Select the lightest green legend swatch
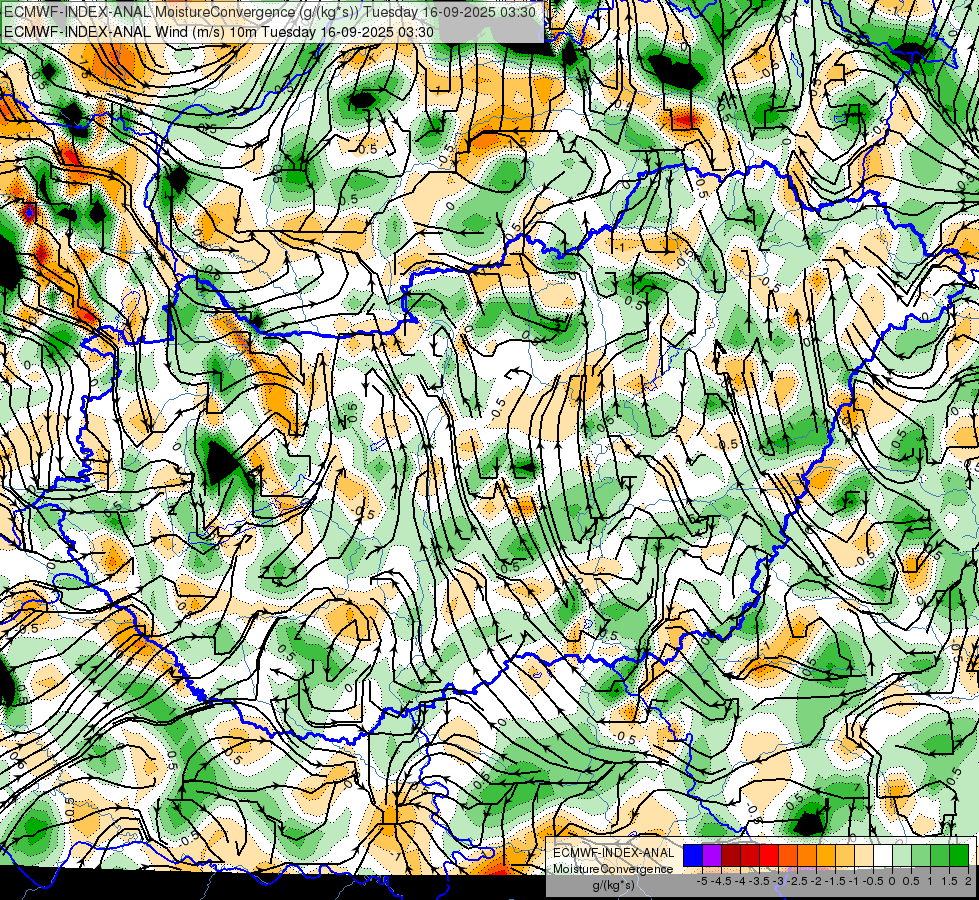This screenshot has width=979, height=900. 902,855
